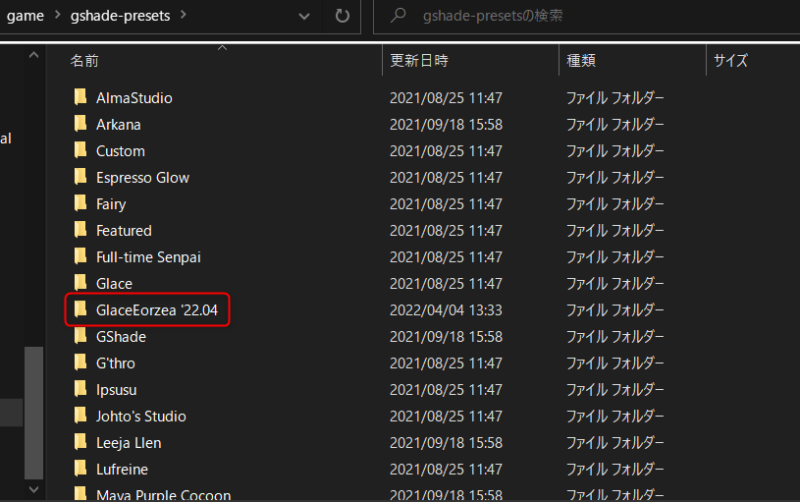Click the date cell of Leeja Llen row
This screenshot has width=800, height=502.
[446, 442]
